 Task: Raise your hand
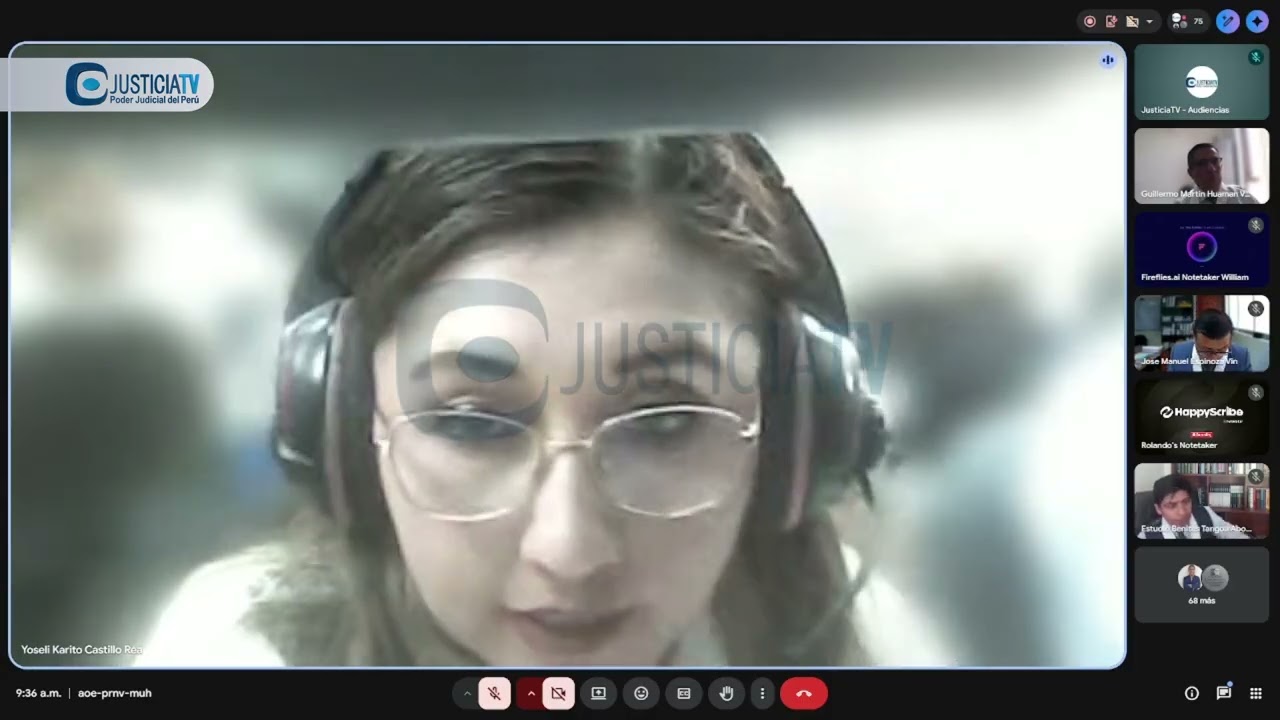(727, 693)
